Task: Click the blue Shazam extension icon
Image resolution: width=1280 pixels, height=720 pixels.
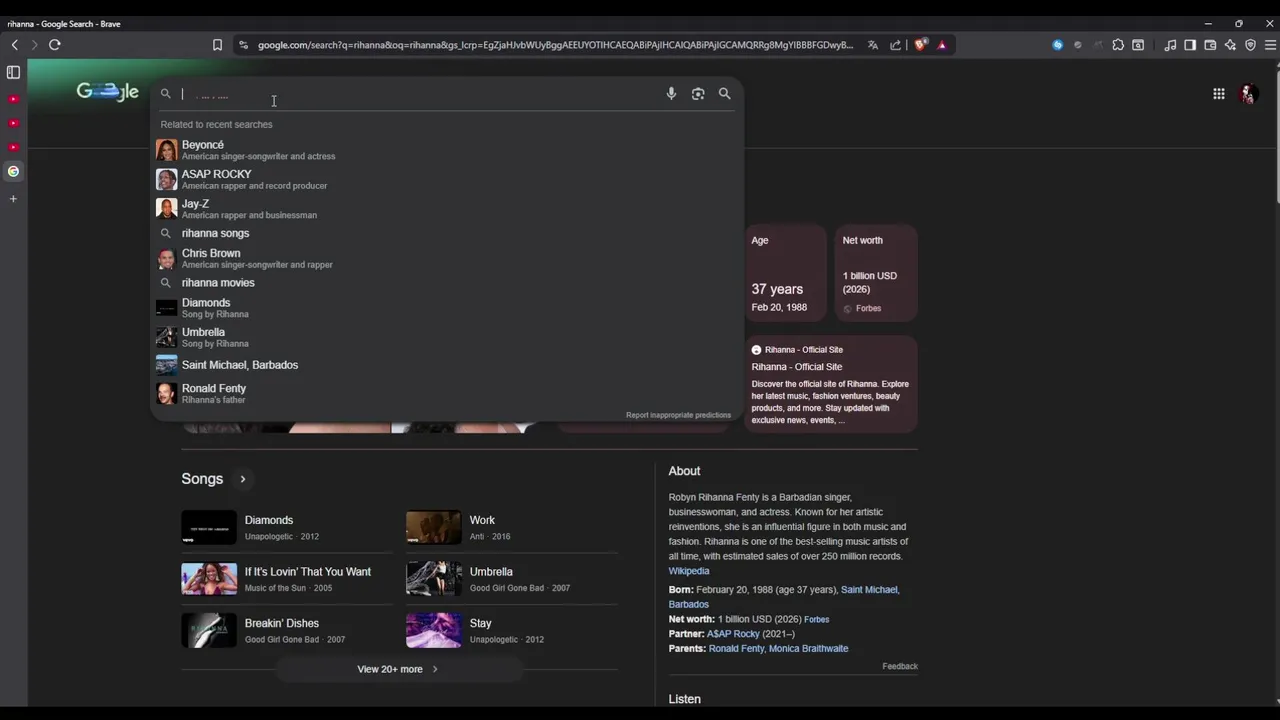Action: [x=1058, y=45]
